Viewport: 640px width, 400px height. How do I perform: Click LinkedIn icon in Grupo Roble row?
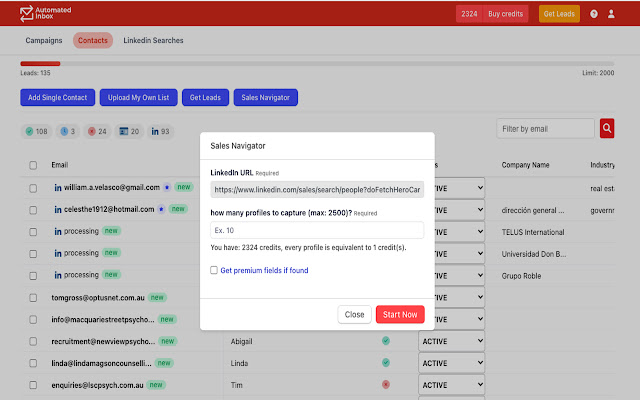58,276
